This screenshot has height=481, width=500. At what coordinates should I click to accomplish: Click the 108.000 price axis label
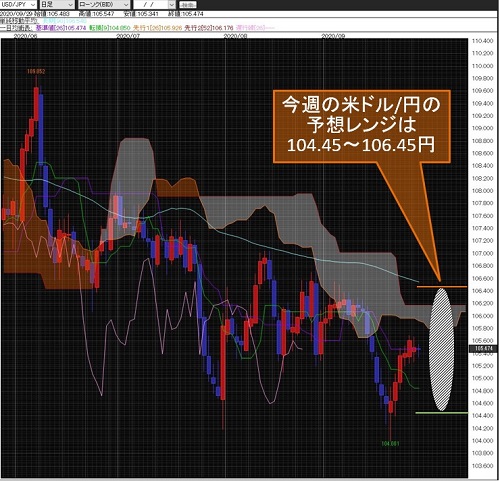point(482,191)
